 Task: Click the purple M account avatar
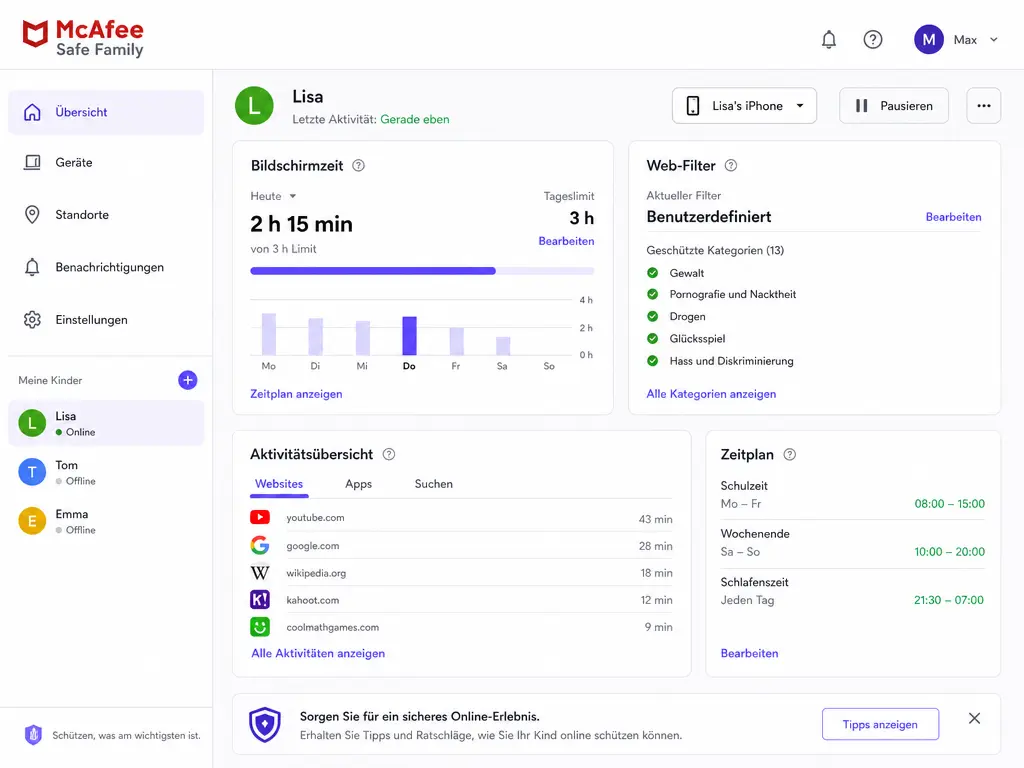point(929,40)
